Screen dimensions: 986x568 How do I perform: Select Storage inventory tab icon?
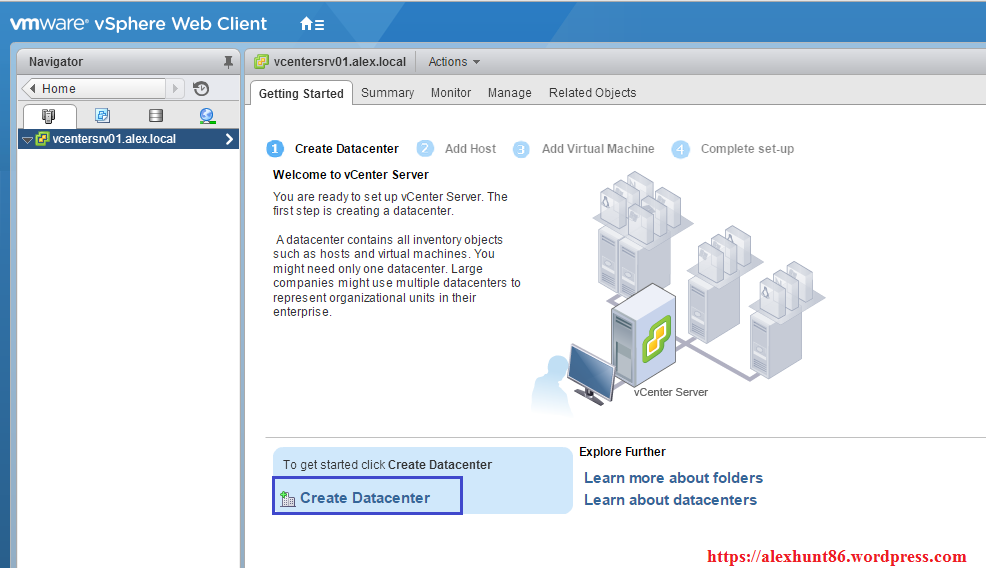point(156,116)
